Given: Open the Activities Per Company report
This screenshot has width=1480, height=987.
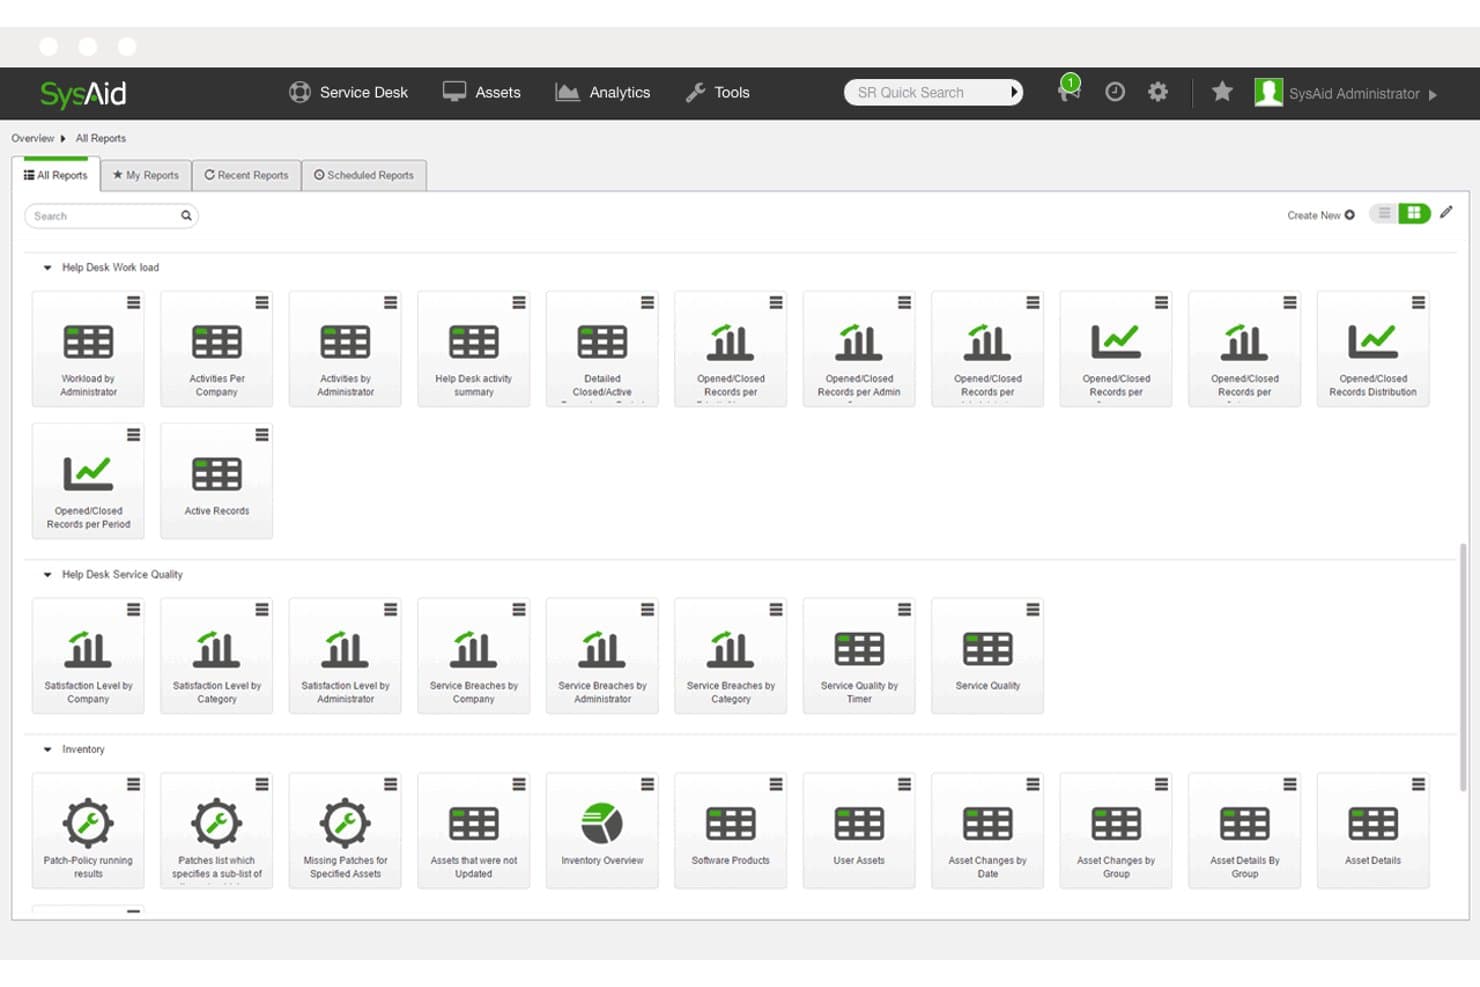Looking at the screenshot, I should [x=216, y=349].
